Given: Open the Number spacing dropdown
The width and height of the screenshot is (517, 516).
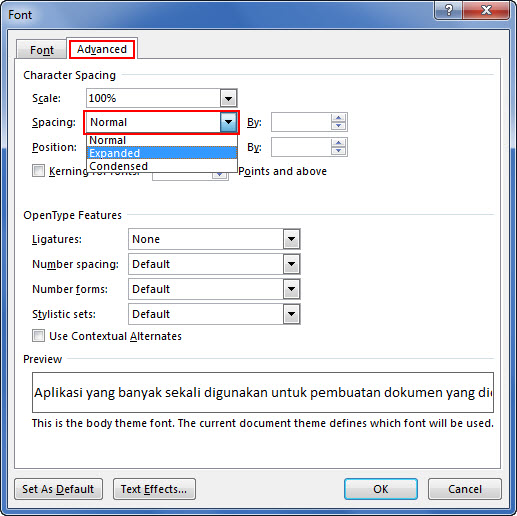Looking at the screenshot, I should (x=291, y=264).
